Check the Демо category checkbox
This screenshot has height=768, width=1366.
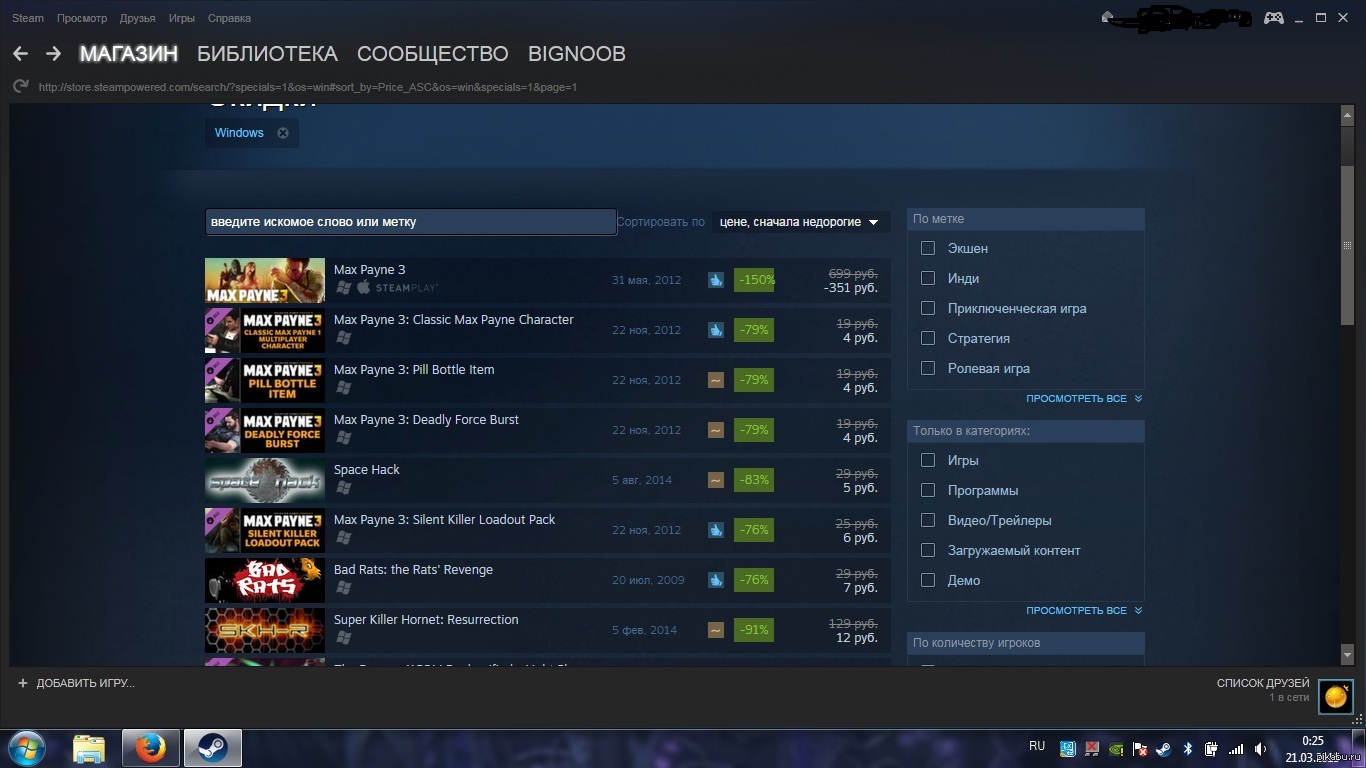coord(928,580)
